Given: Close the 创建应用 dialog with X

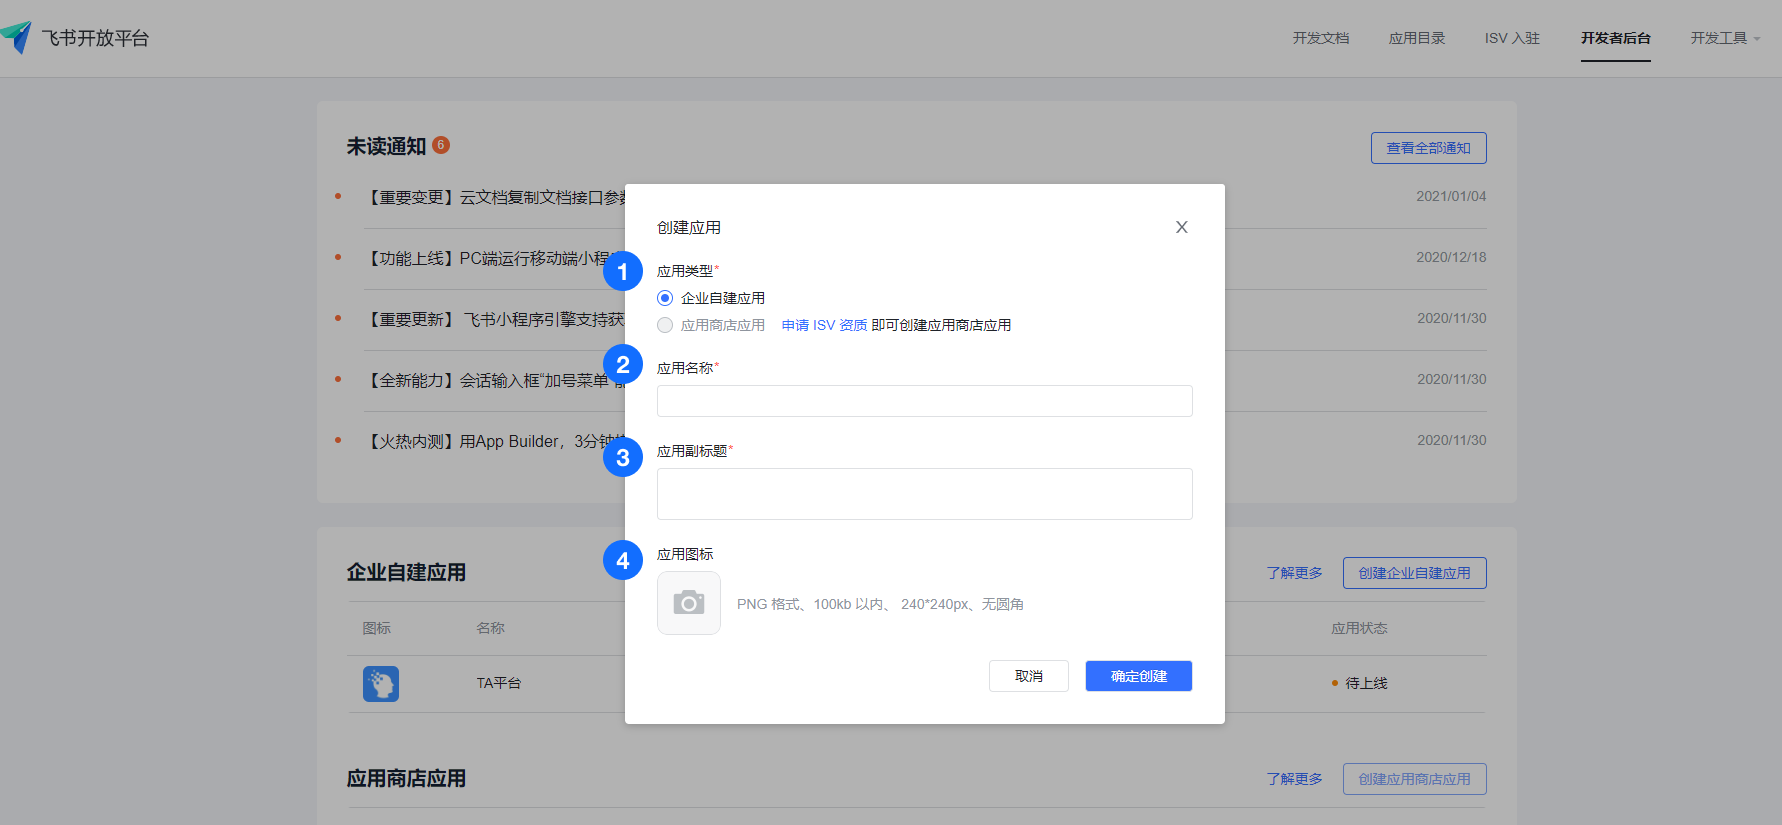Looking at the screenshot, I should tap(1181, 227).
